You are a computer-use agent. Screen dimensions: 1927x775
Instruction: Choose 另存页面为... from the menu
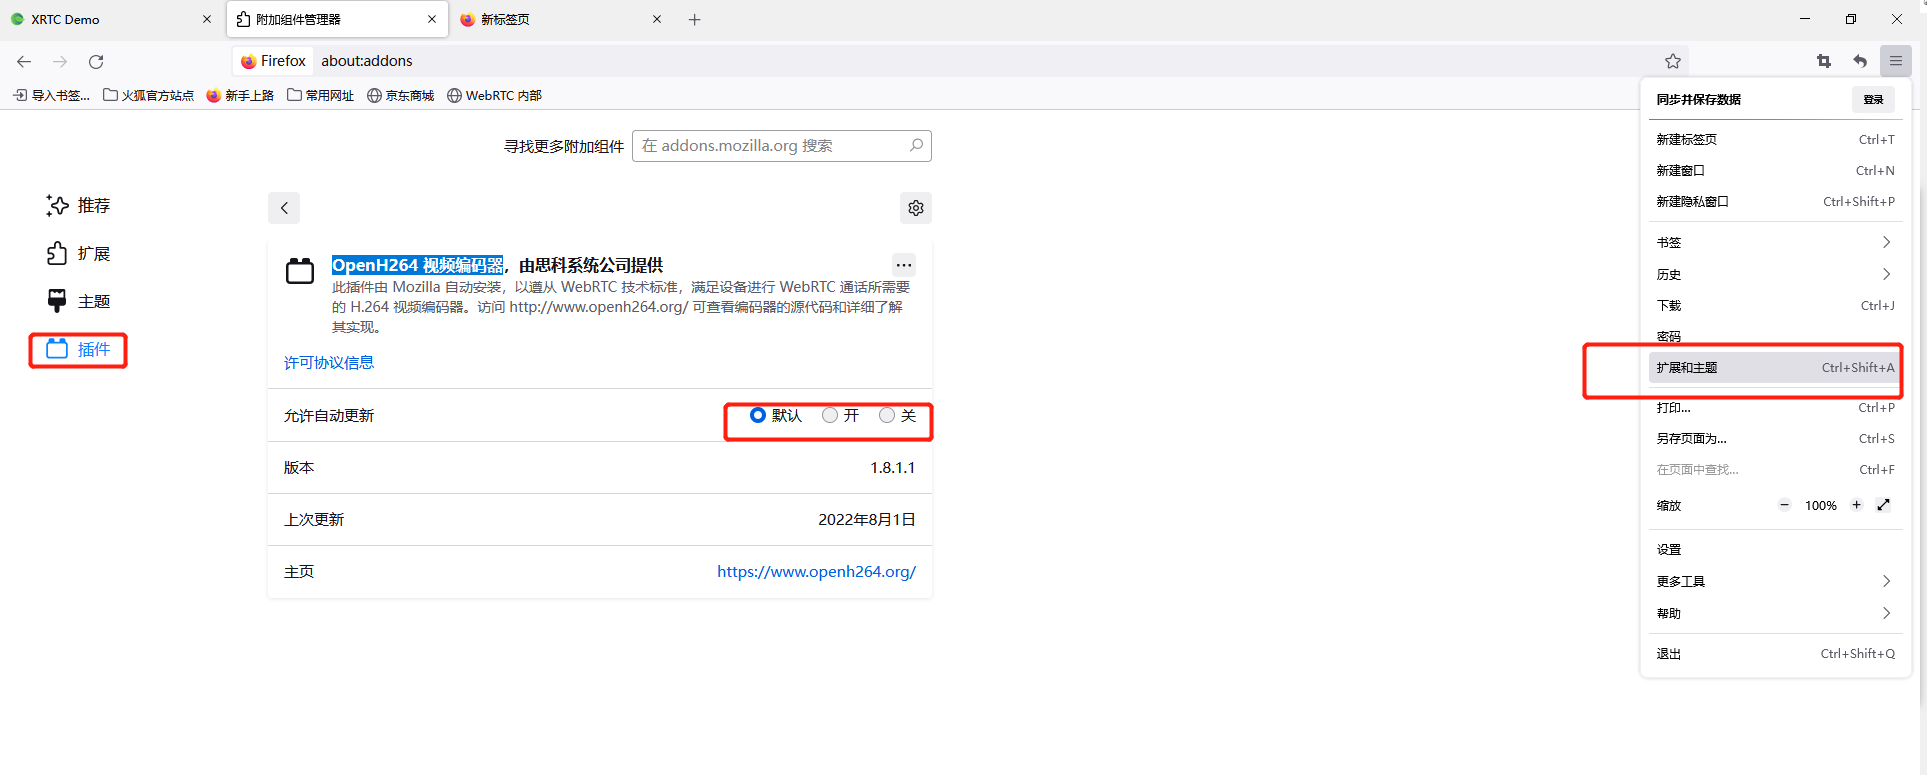click(1775, 438)
